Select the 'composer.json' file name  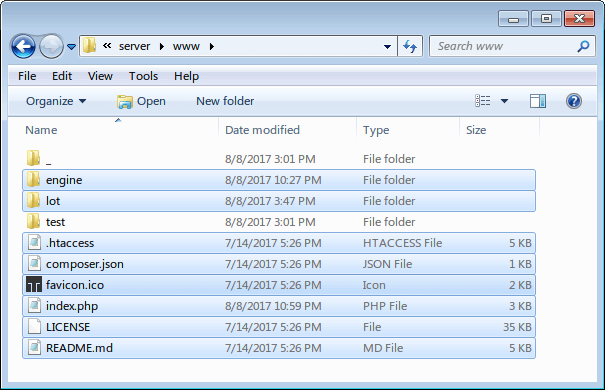click(x=85, y=264)
